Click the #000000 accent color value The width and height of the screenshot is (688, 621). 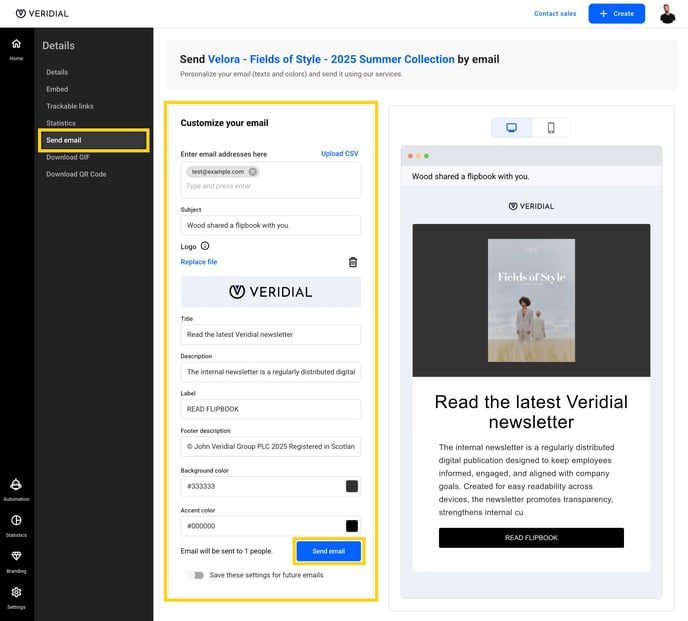pyautogui.click(x=201, y=526)
